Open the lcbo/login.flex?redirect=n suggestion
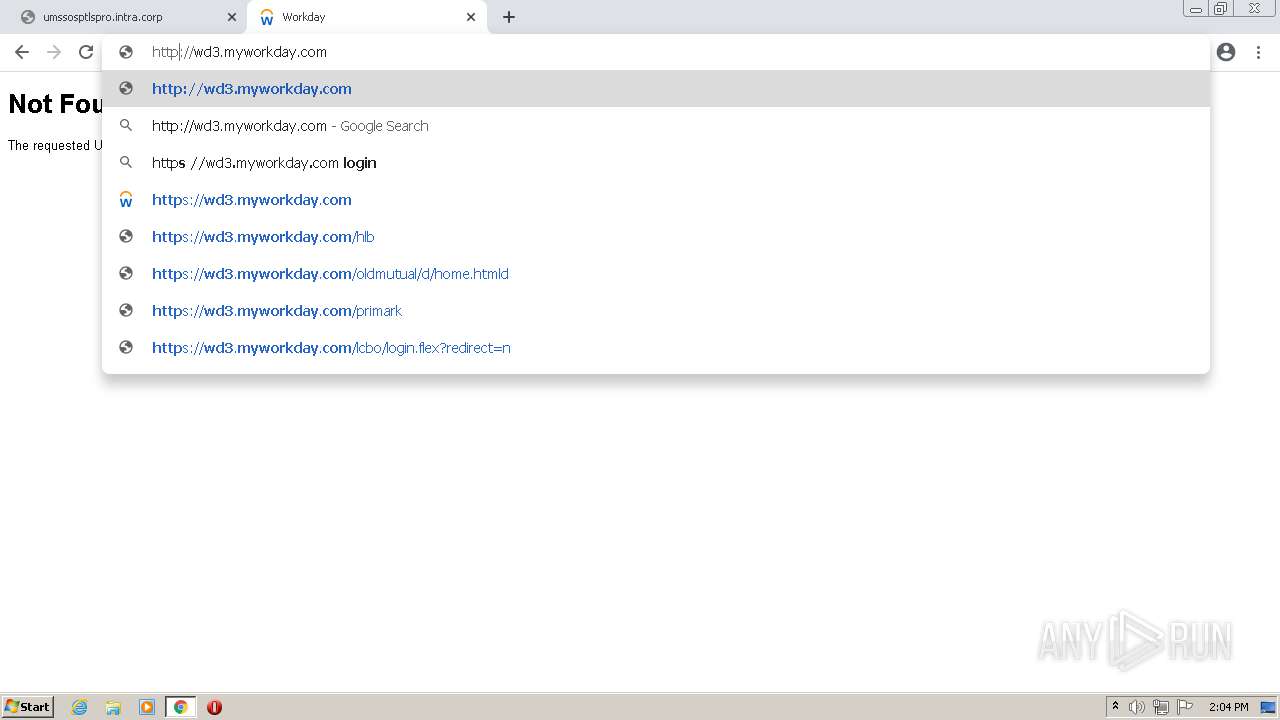1280x720 pixels. tap(656, 347)
